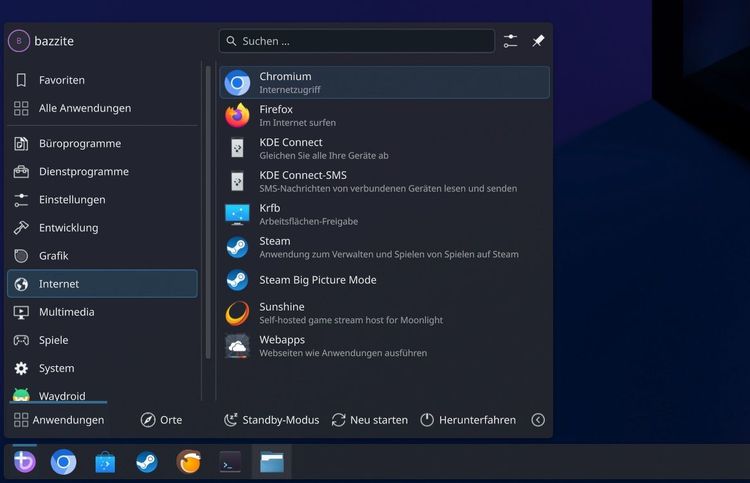Image resolution: width=750 pixels, height=483 pixels.
Task: Open the Grafik category
Action: [102, 256]
